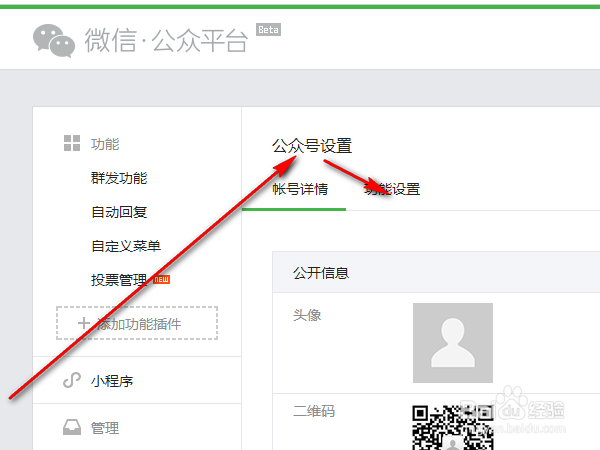The height and width of the screenshot is (450, 600).
Task: Open the 功能 grid icon
Action: 72,143
